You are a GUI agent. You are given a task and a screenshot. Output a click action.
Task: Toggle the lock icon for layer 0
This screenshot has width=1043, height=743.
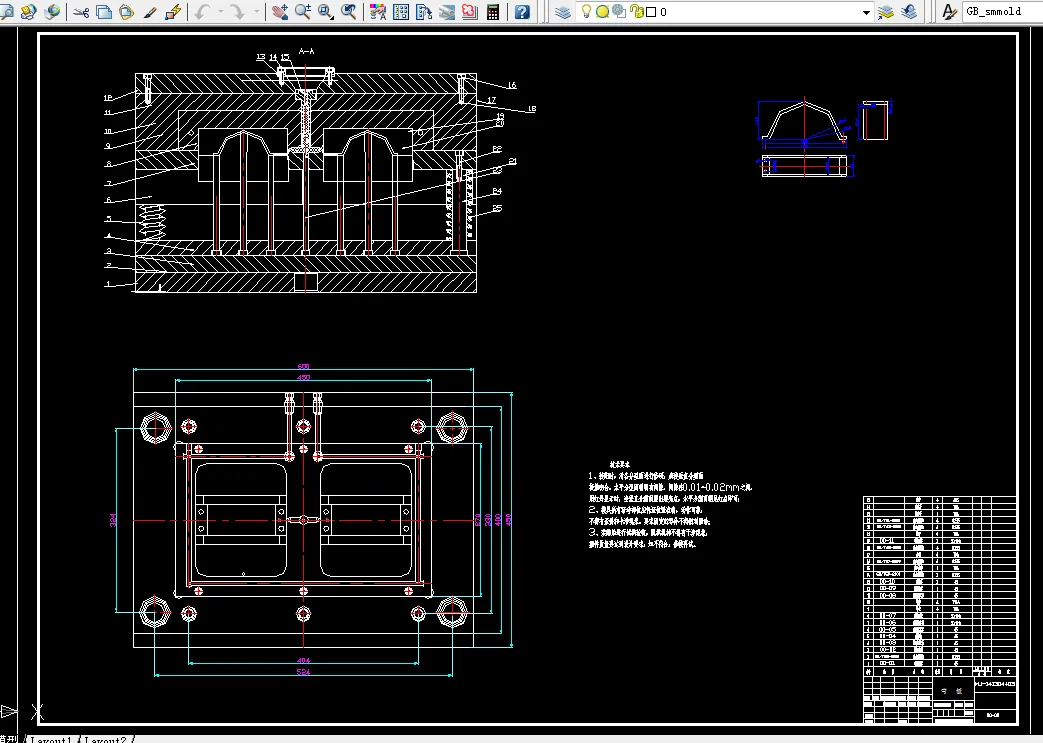pos(636,12)
